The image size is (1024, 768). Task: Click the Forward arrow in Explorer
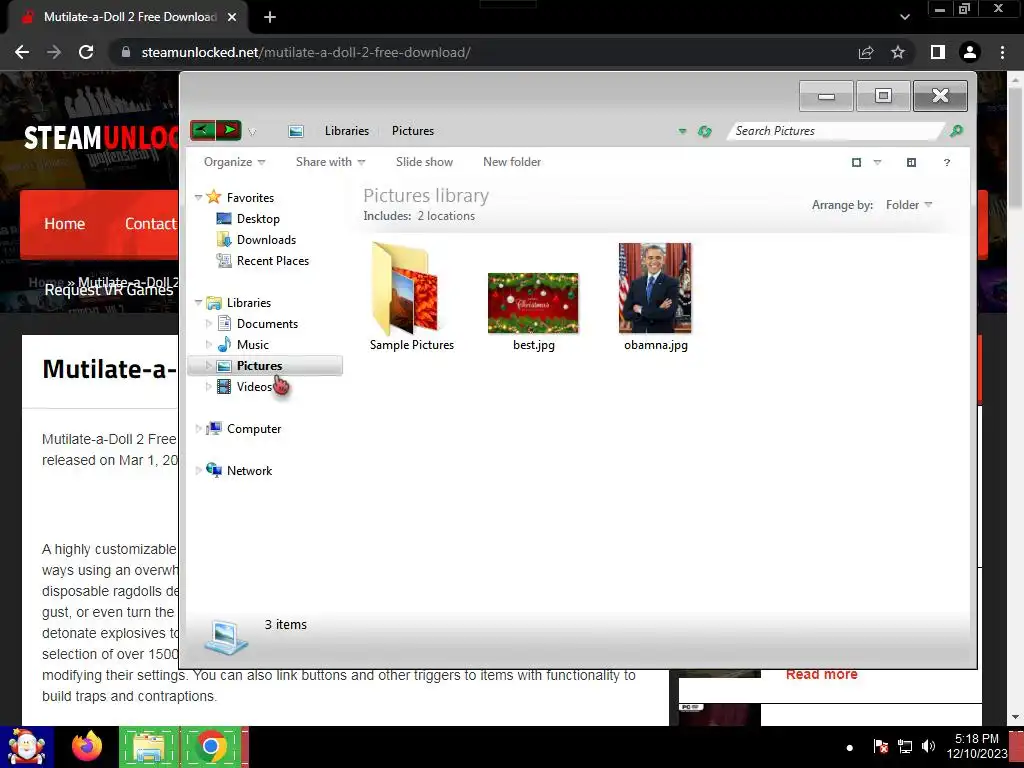(229, 130)
